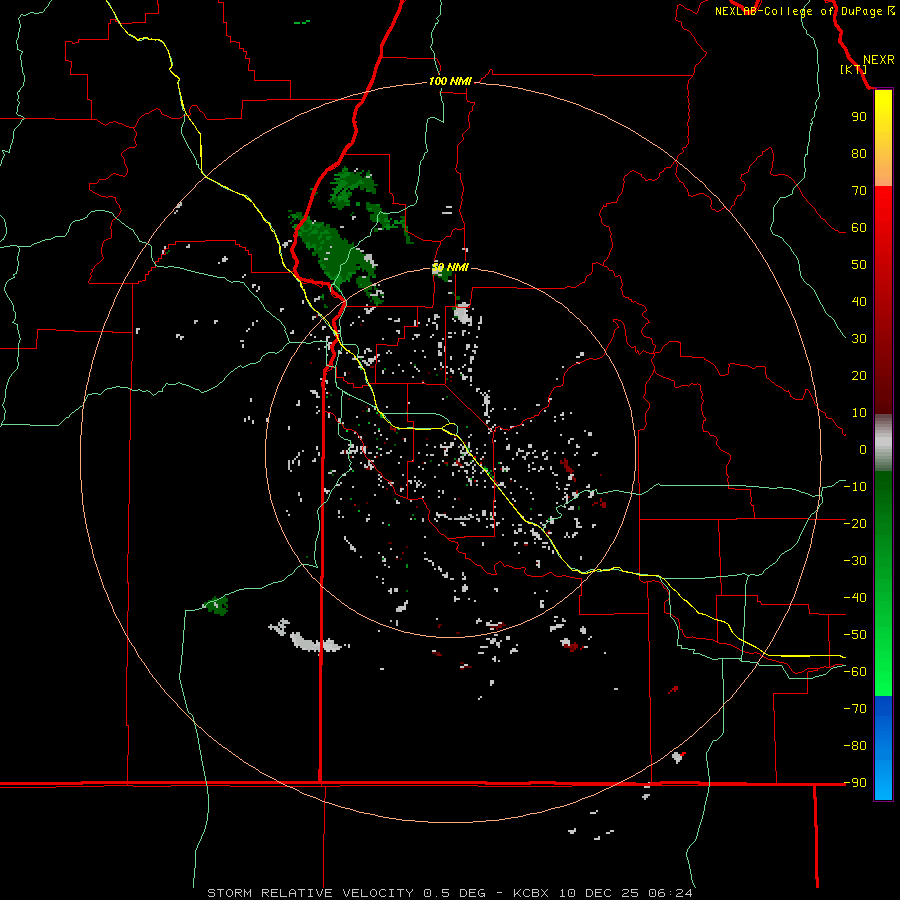Click the 90 value on velocity scale
The width and height of the screenshot is (900, 900).
(x=859, y=117)
